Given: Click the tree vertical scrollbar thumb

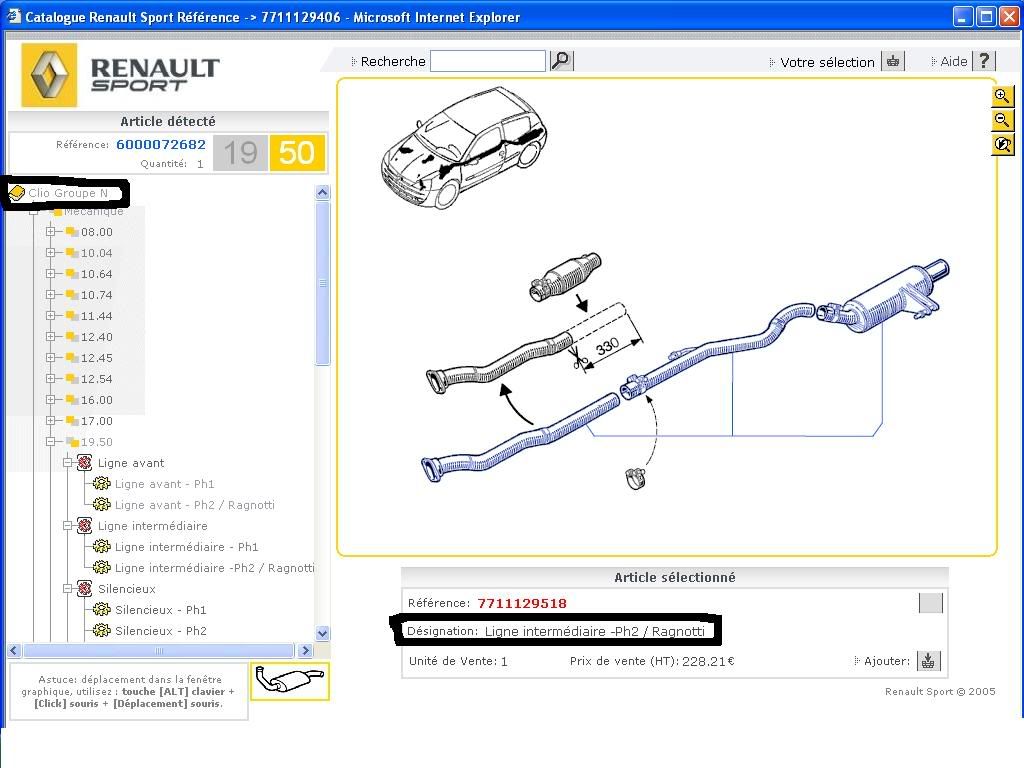Looking at the screenshot, I should tap(322, 283).
